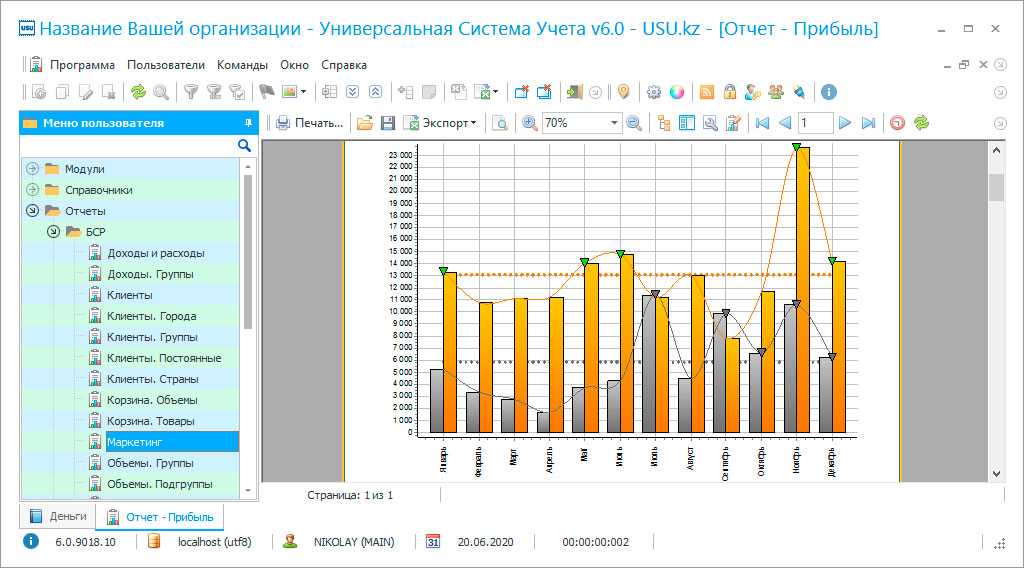Screen dimensions: 1024x568
Task: Switch to the Деньги tab
Action: [58, 516]
